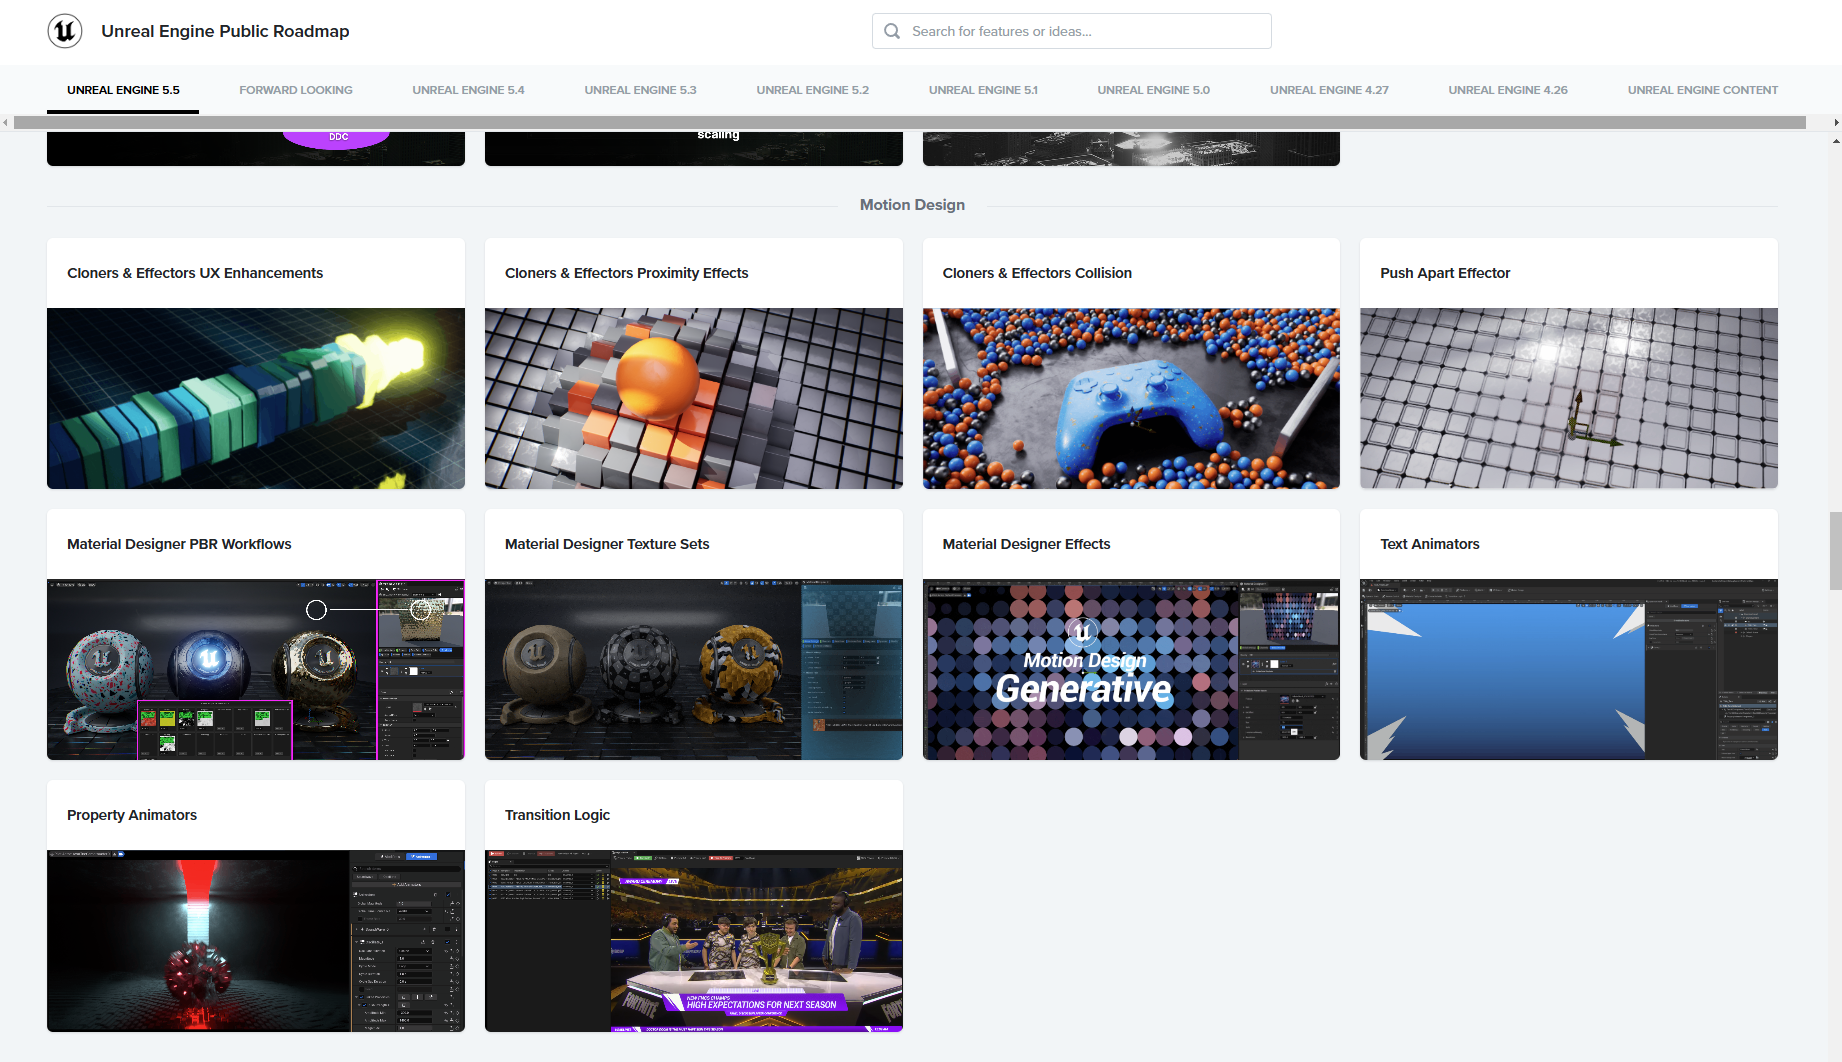The width and height of the screenshot is (1842, 1062).
Task: Switch to the Unreal Engine Content tab
Action: 1702,90
